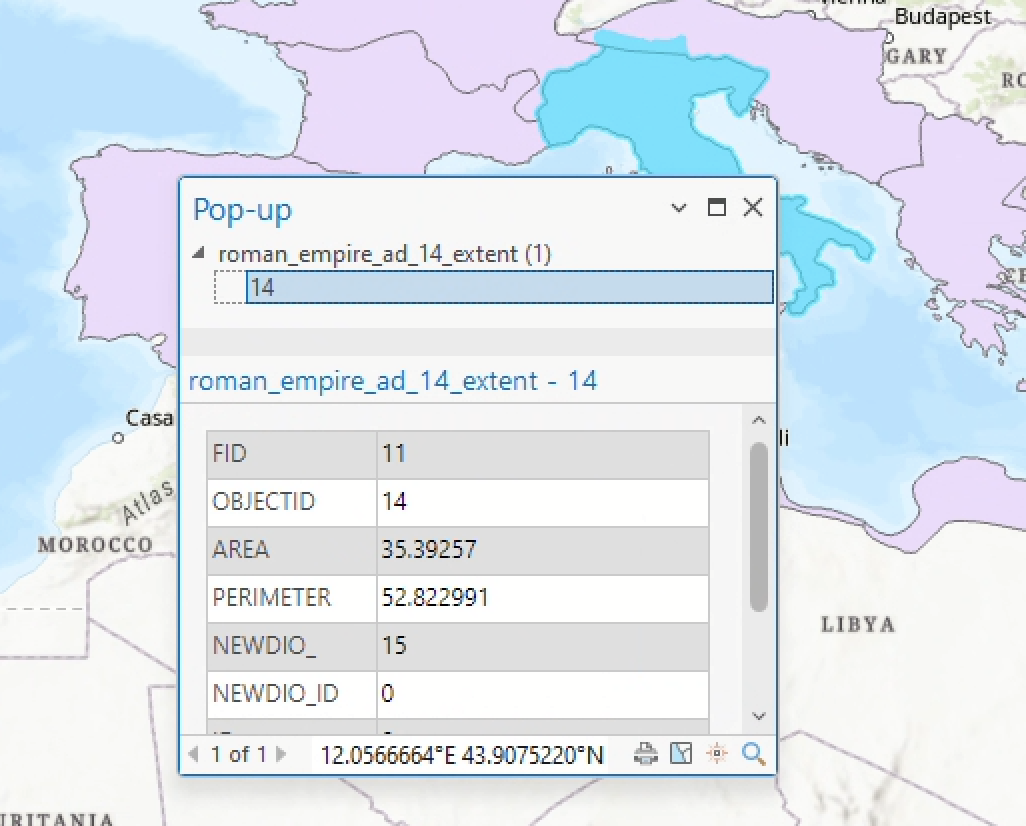This screenshot has width=1026, height=826.
Task: Open the Pop-up options chevron menu
Action: click(679, 208)
